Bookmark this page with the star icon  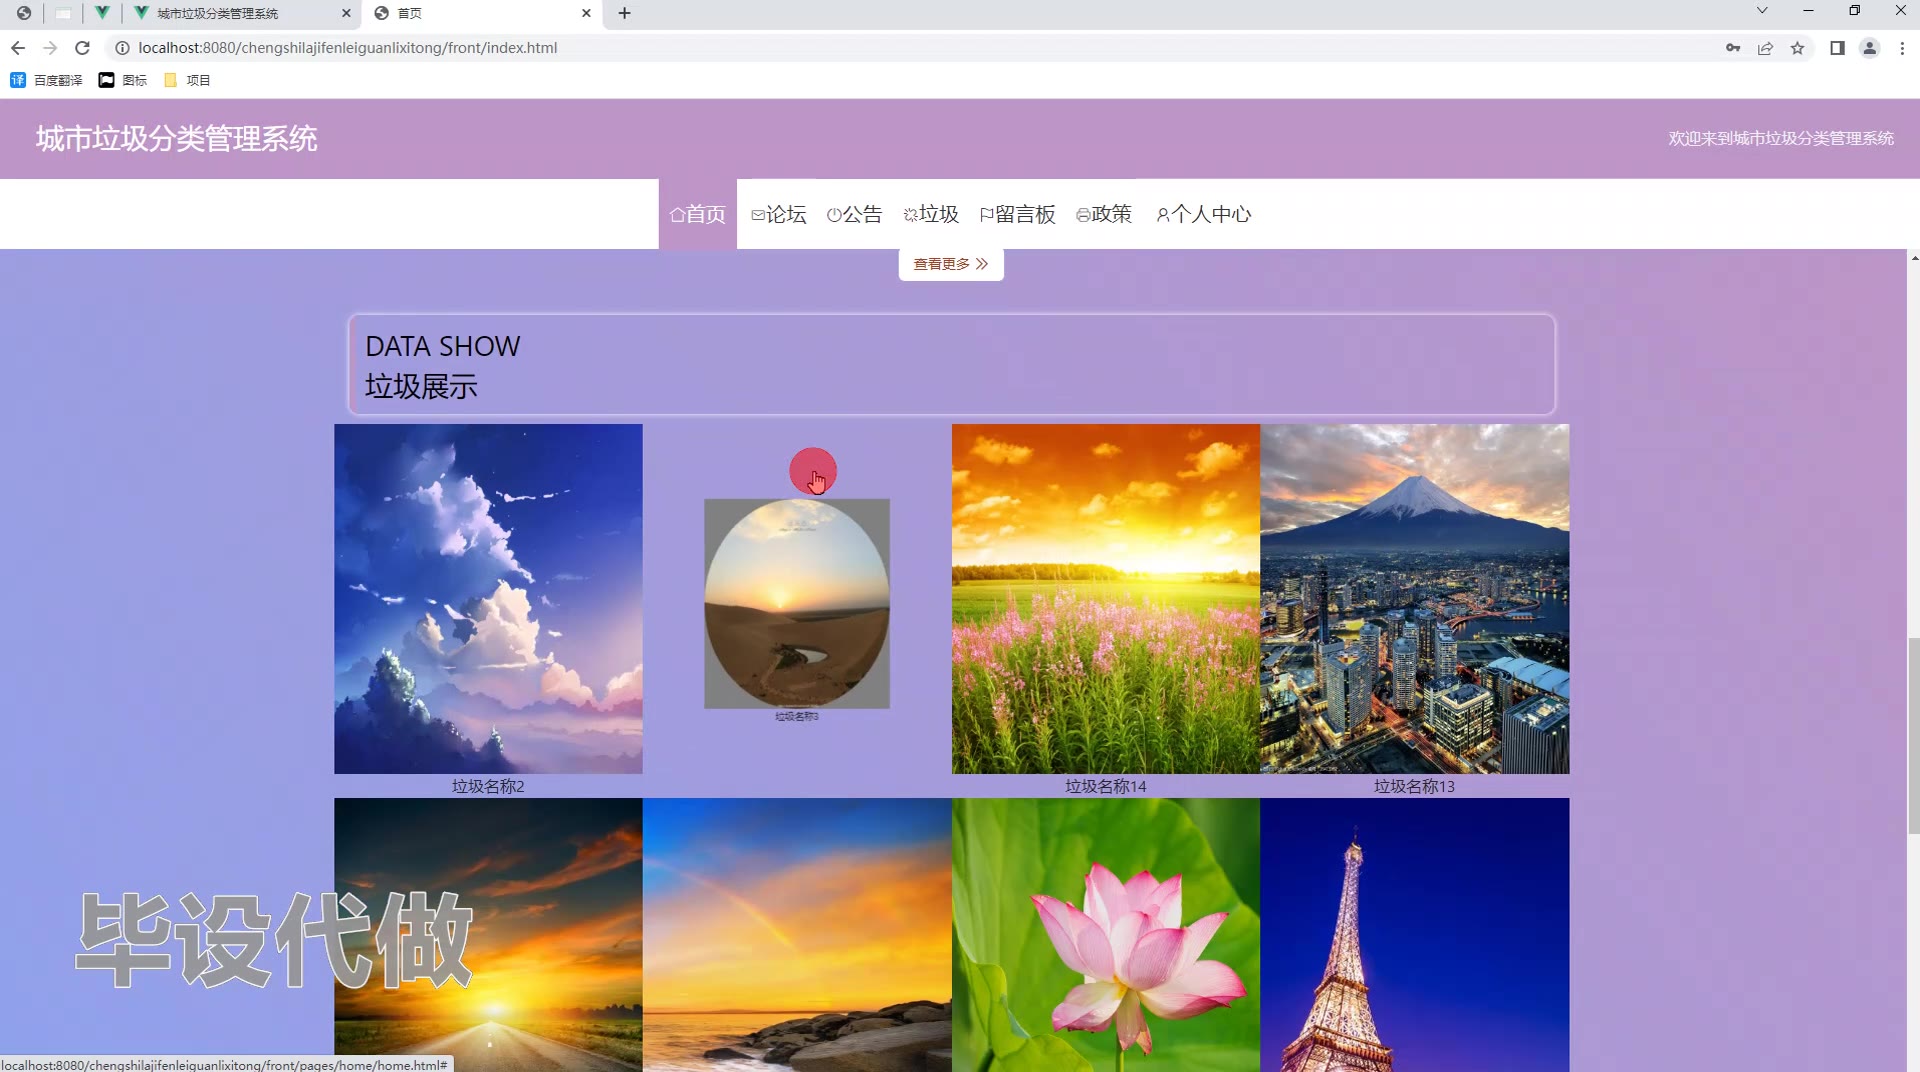pyautogui.click(x=1797, y=48)
